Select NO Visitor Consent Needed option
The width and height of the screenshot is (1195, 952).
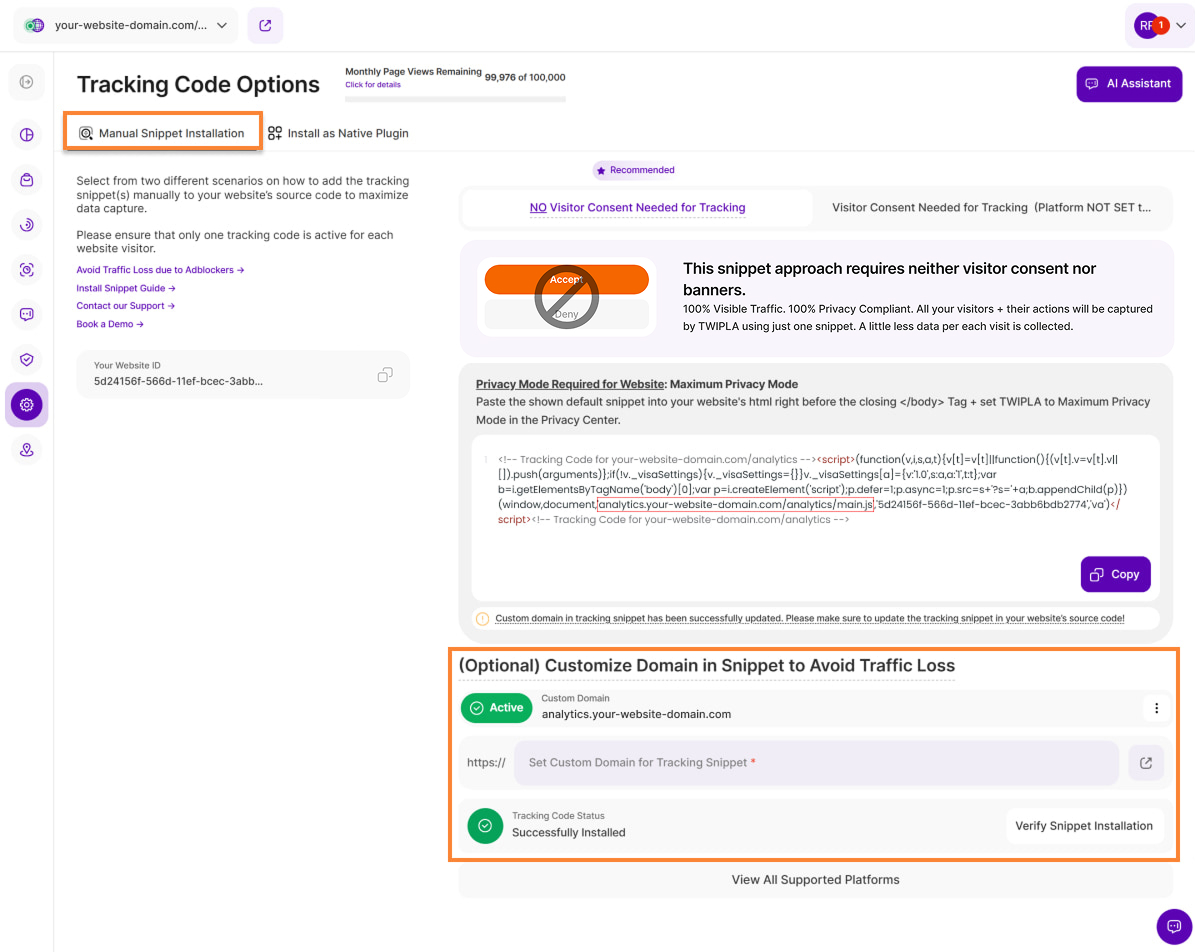pos(637,208)
